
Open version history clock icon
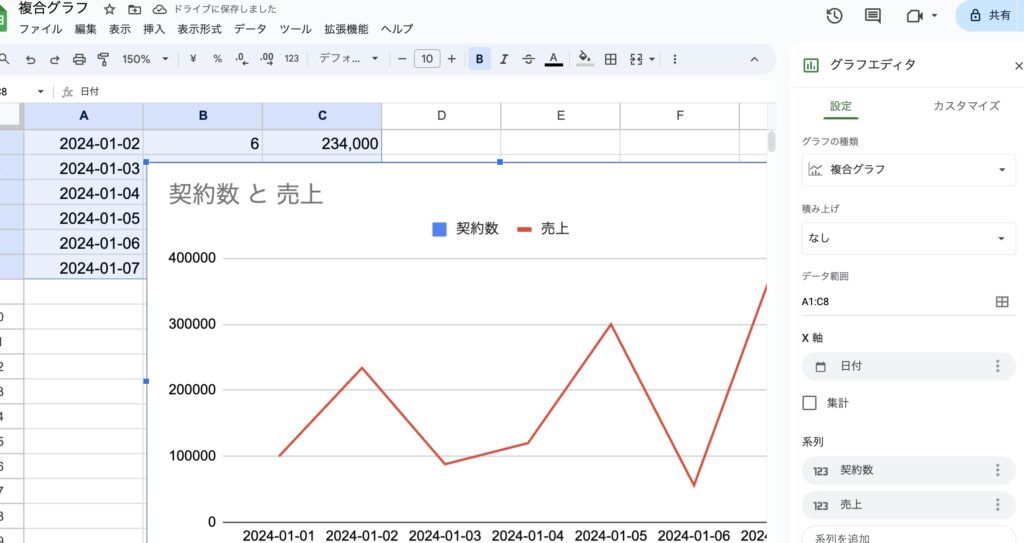point(834,16)
